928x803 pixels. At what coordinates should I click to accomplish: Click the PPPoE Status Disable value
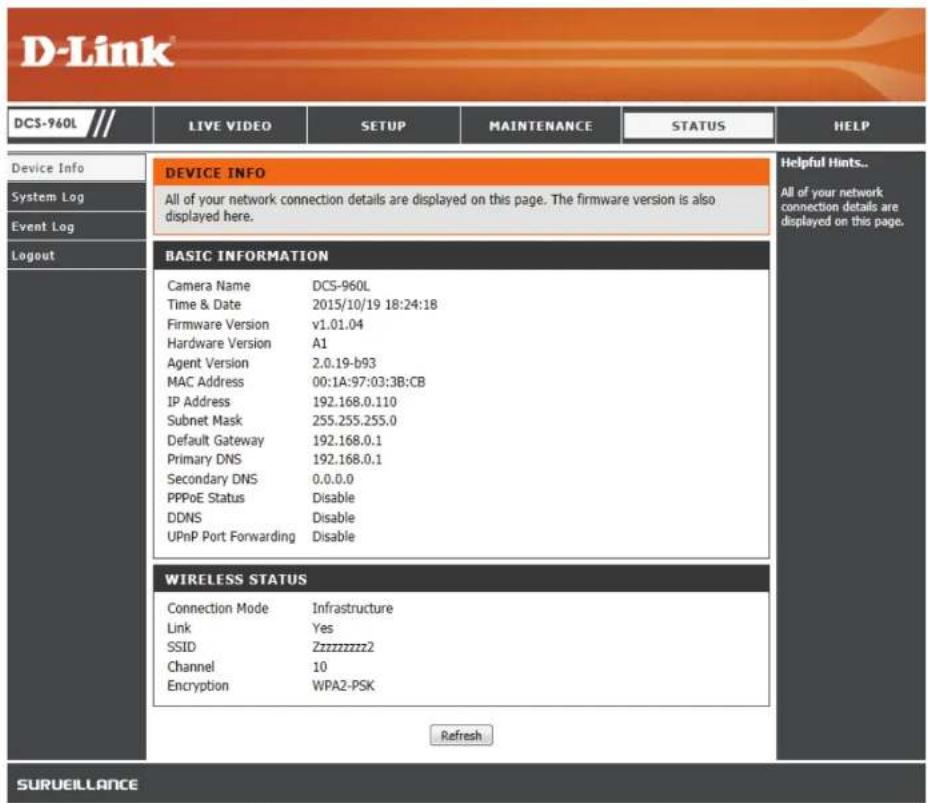tap(333, 498)
